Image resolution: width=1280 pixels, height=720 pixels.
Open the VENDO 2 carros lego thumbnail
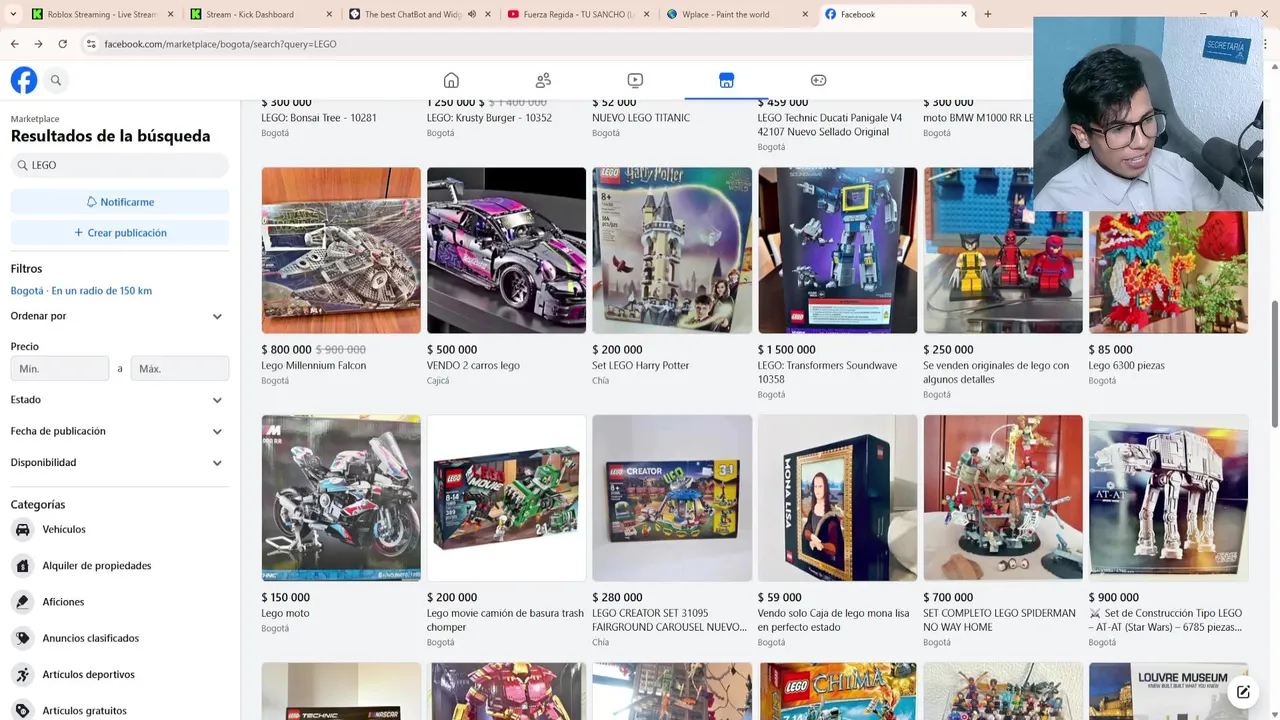tap(506, 250)
